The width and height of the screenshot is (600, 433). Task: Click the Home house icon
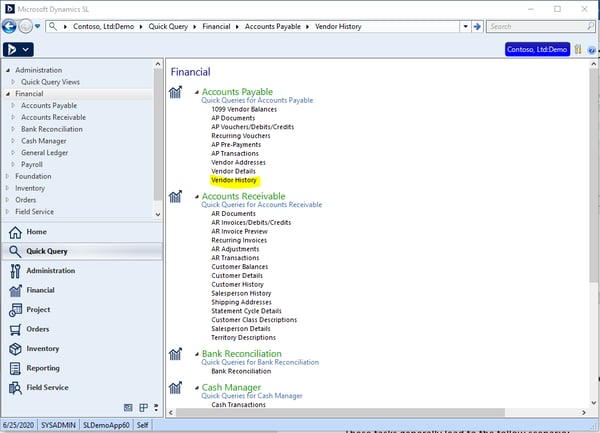(15, 232)
